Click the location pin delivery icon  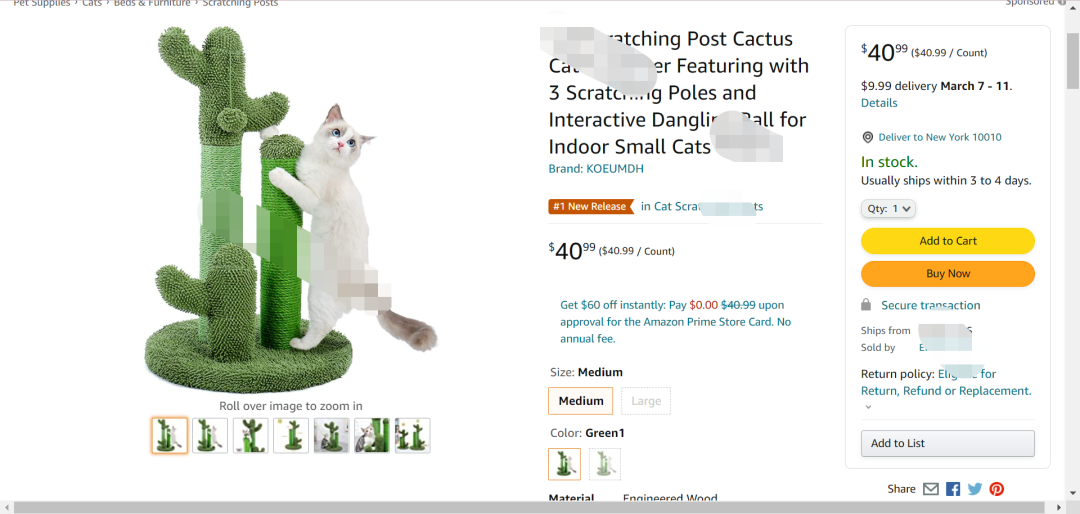(868, 137)
